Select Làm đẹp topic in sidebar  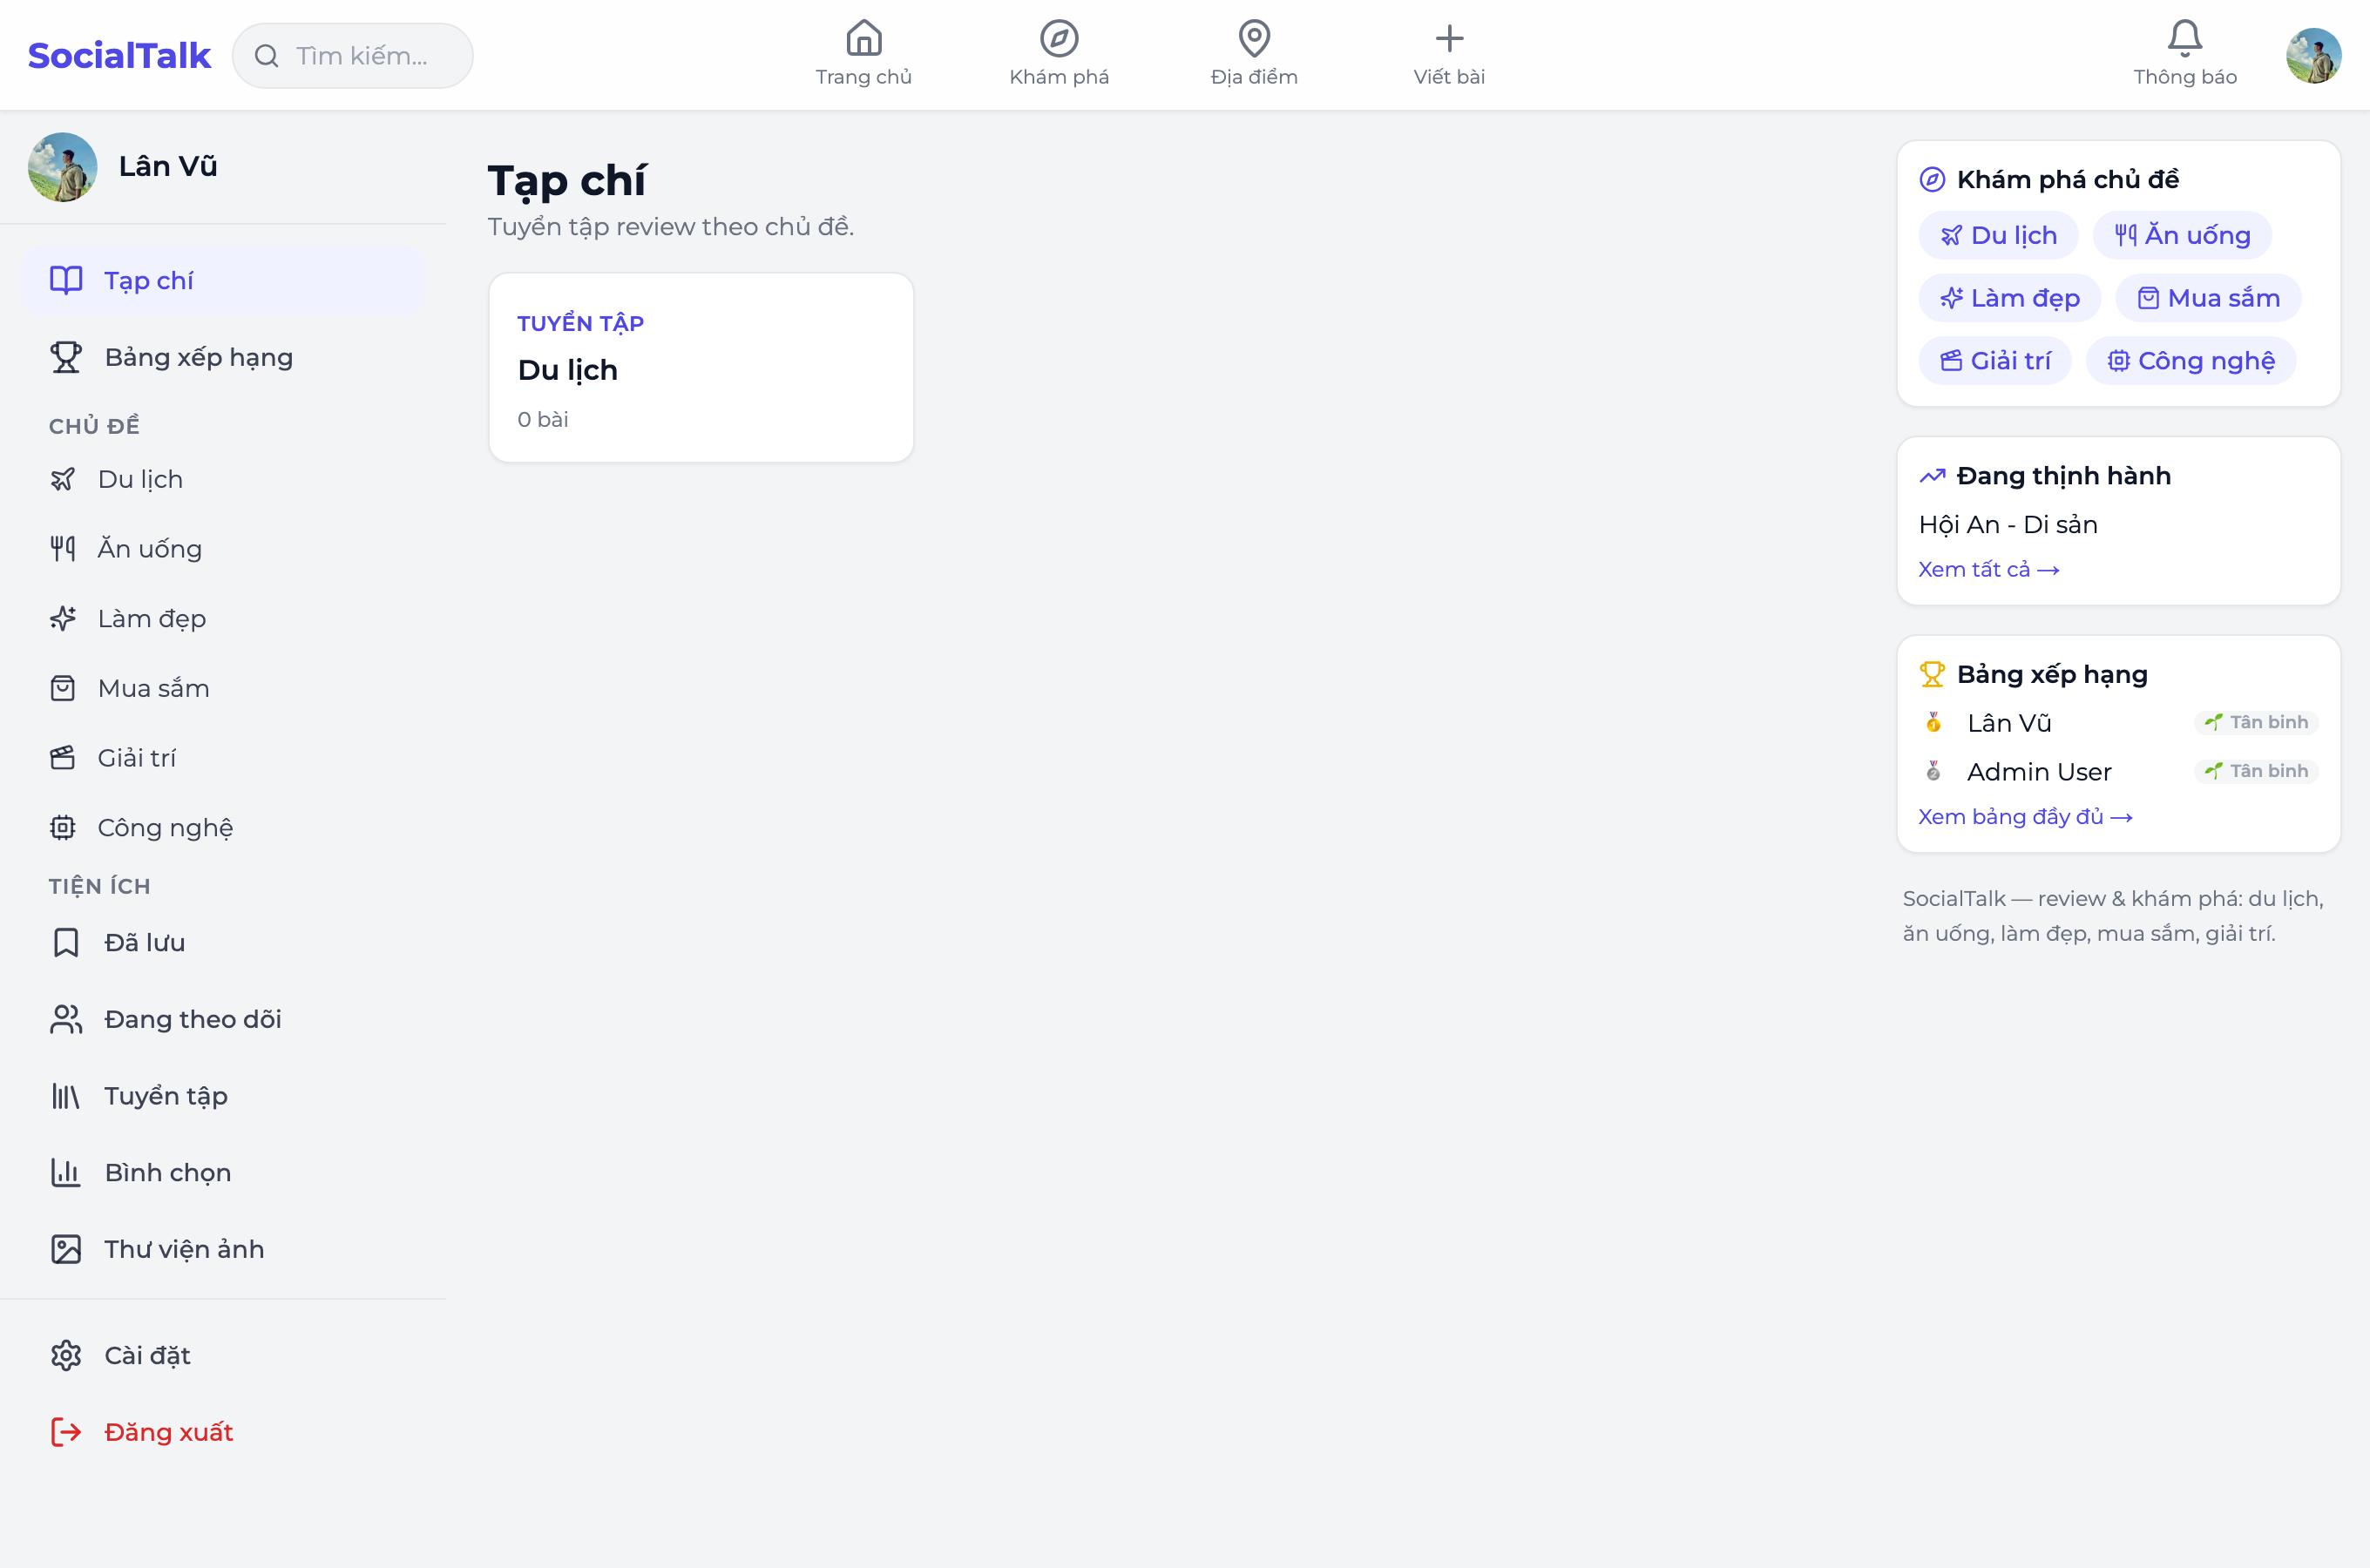click(223, 618)
